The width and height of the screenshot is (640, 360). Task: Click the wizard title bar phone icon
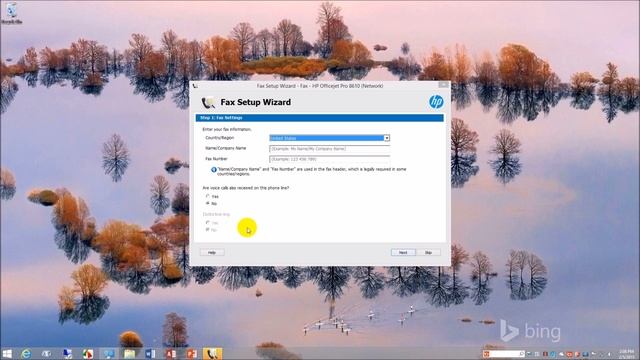click(195, 86)
